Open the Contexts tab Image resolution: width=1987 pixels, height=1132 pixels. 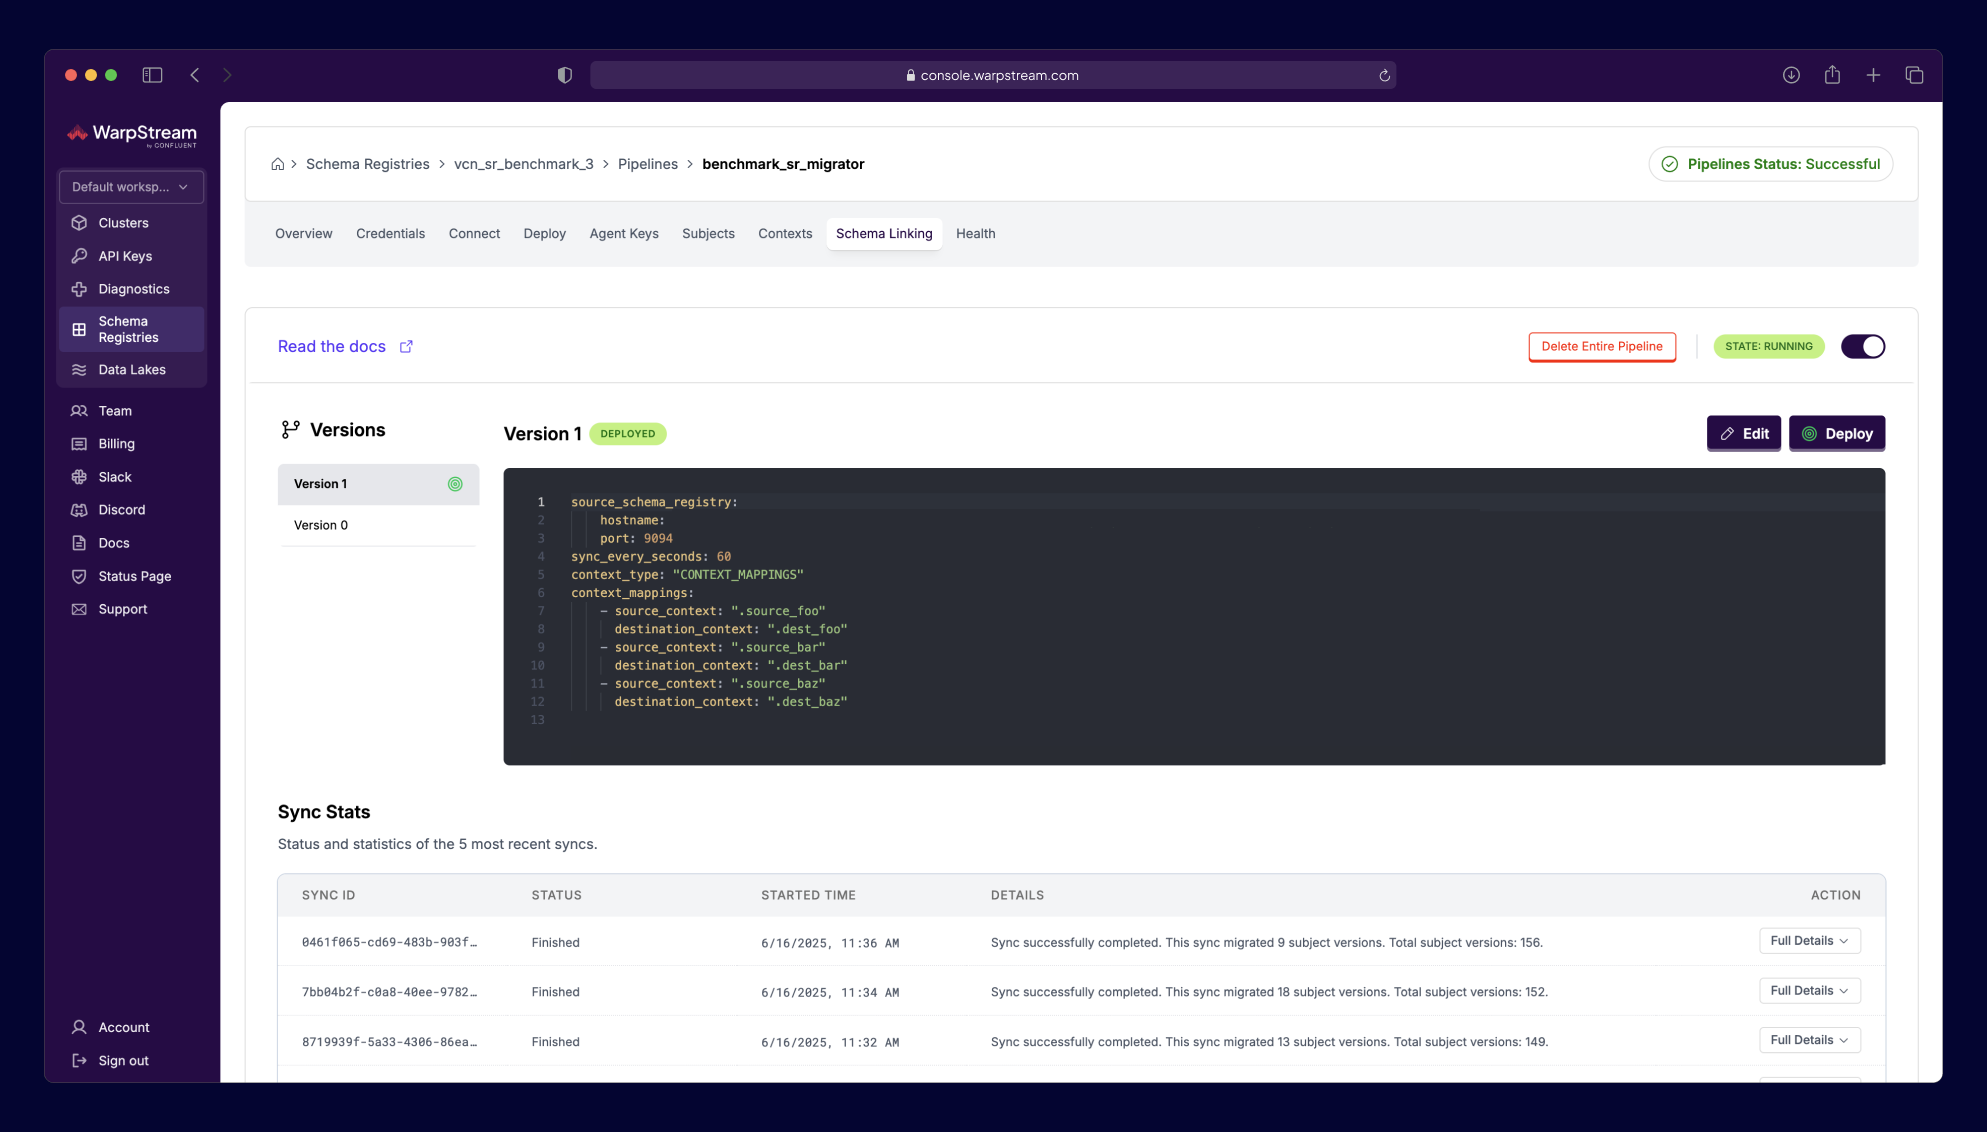(x=785, y=234)
